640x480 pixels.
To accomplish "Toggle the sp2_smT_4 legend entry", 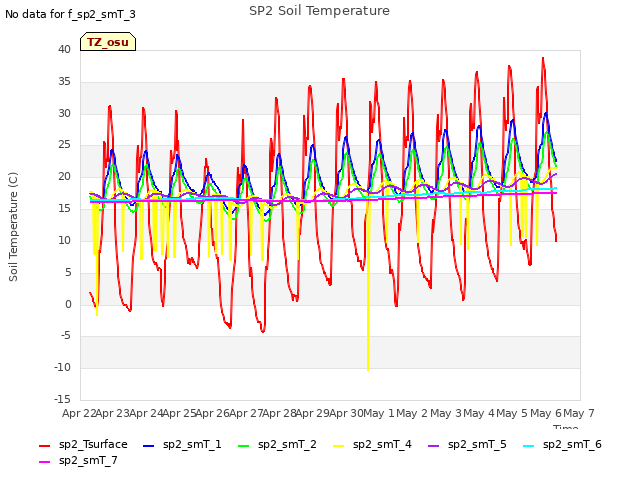I will [x=372, y=444].
